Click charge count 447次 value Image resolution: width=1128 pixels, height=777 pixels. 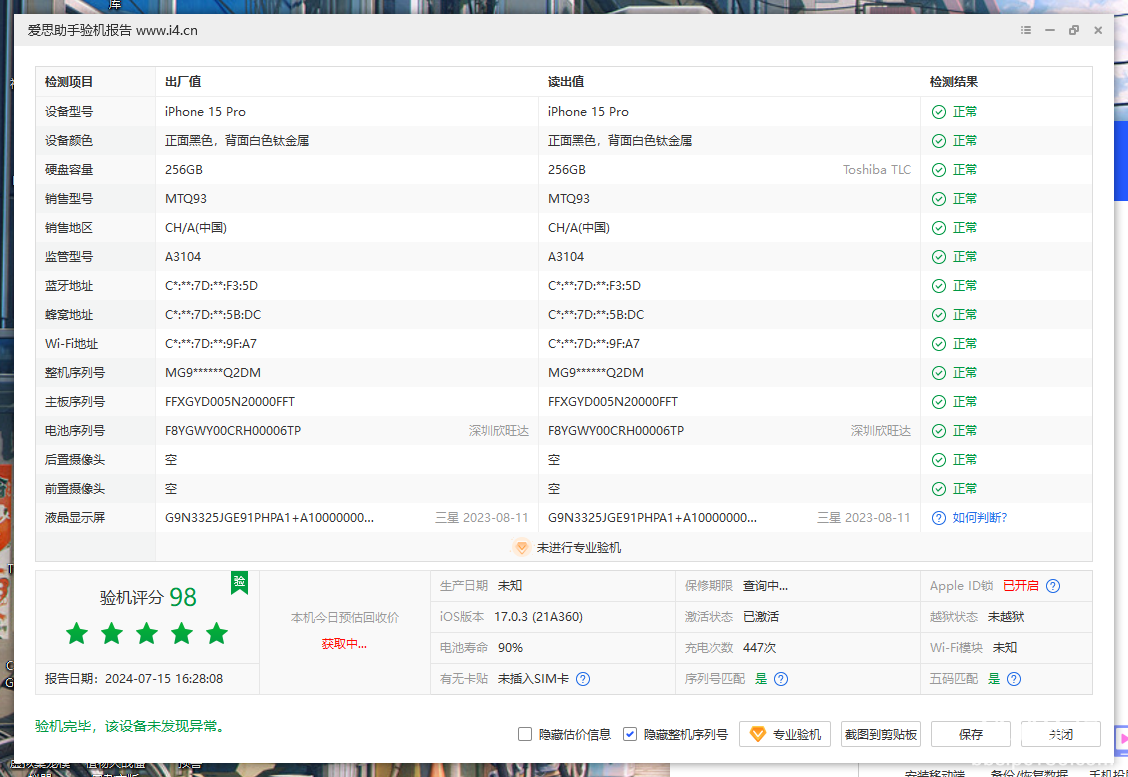tap(760, 648)
